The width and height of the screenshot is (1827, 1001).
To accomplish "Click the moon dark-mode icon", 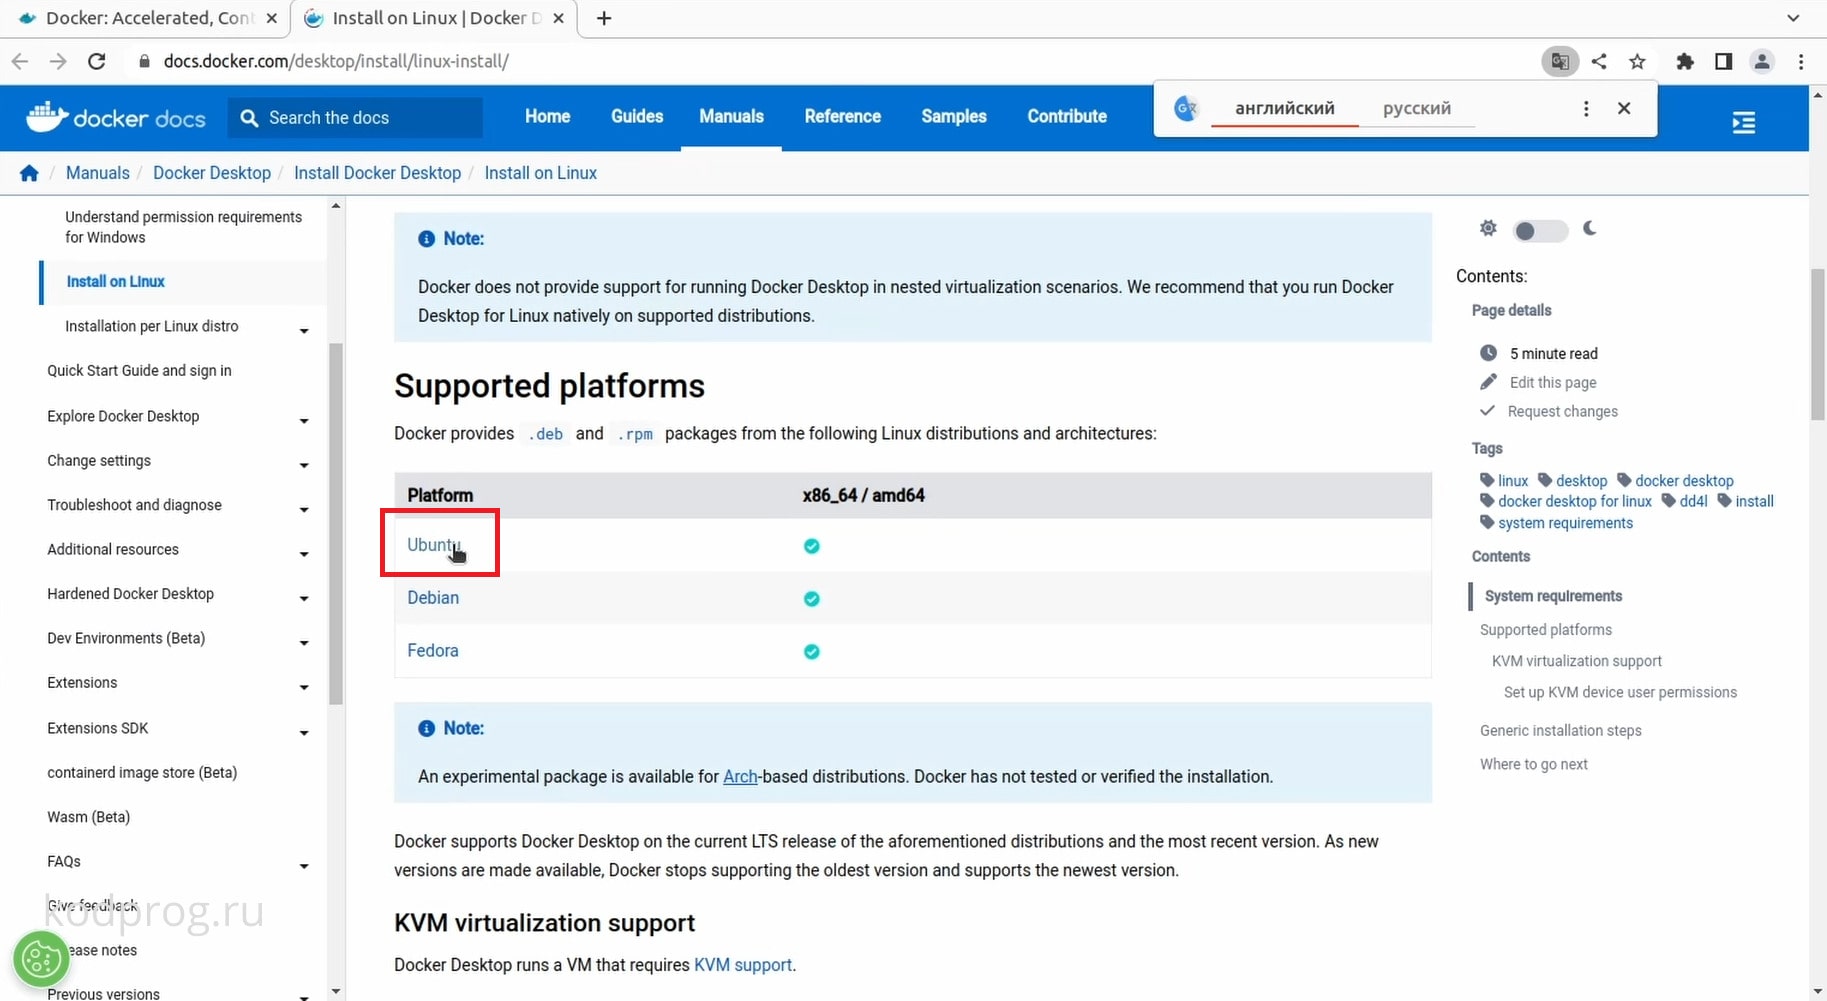I will (1590, 229).
